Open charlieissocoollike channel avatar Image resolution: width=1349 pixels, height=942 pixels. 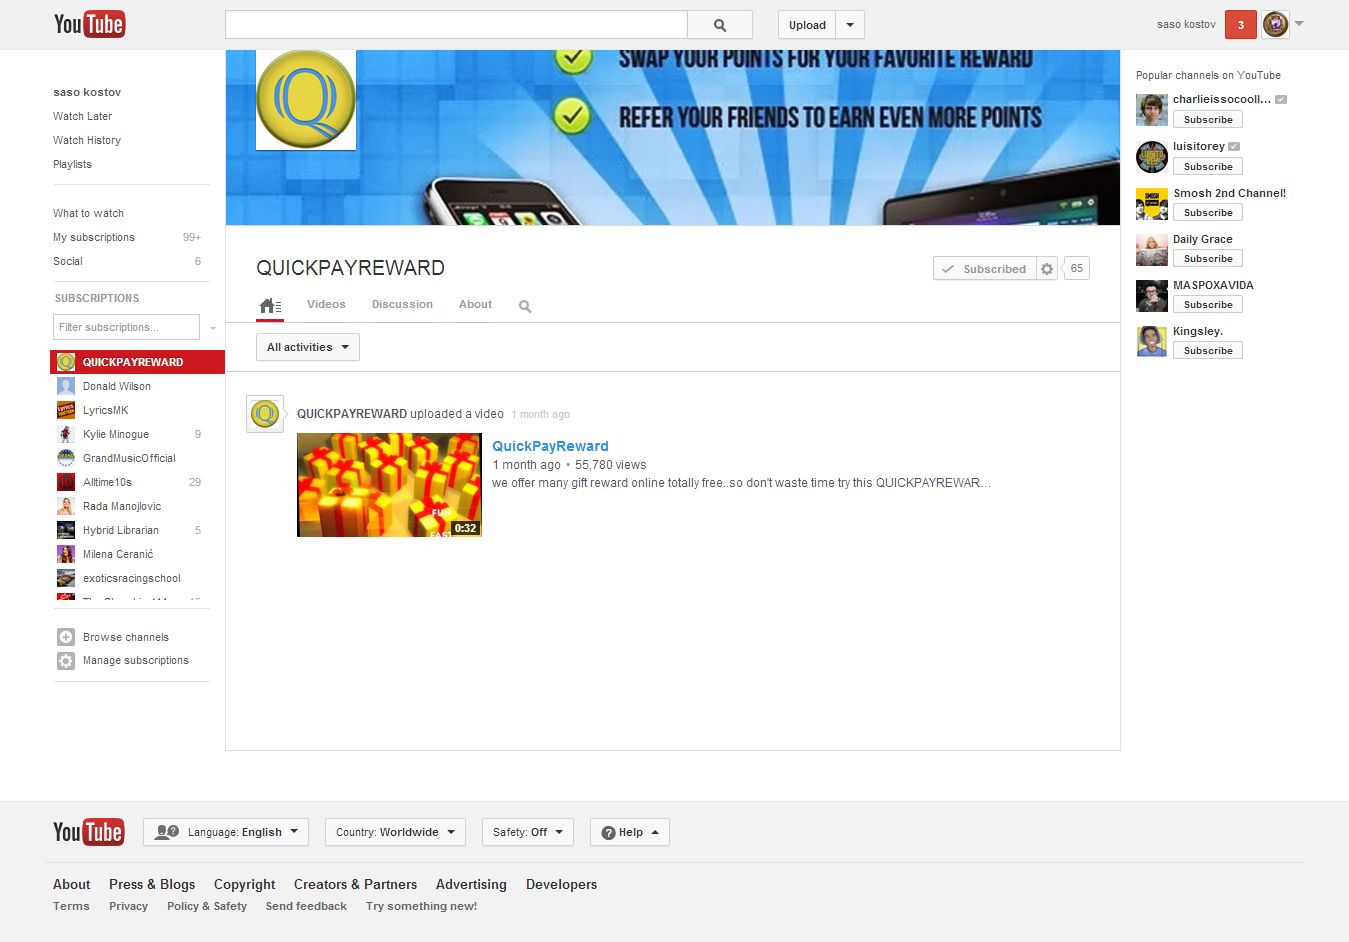tap(1152, 110)
